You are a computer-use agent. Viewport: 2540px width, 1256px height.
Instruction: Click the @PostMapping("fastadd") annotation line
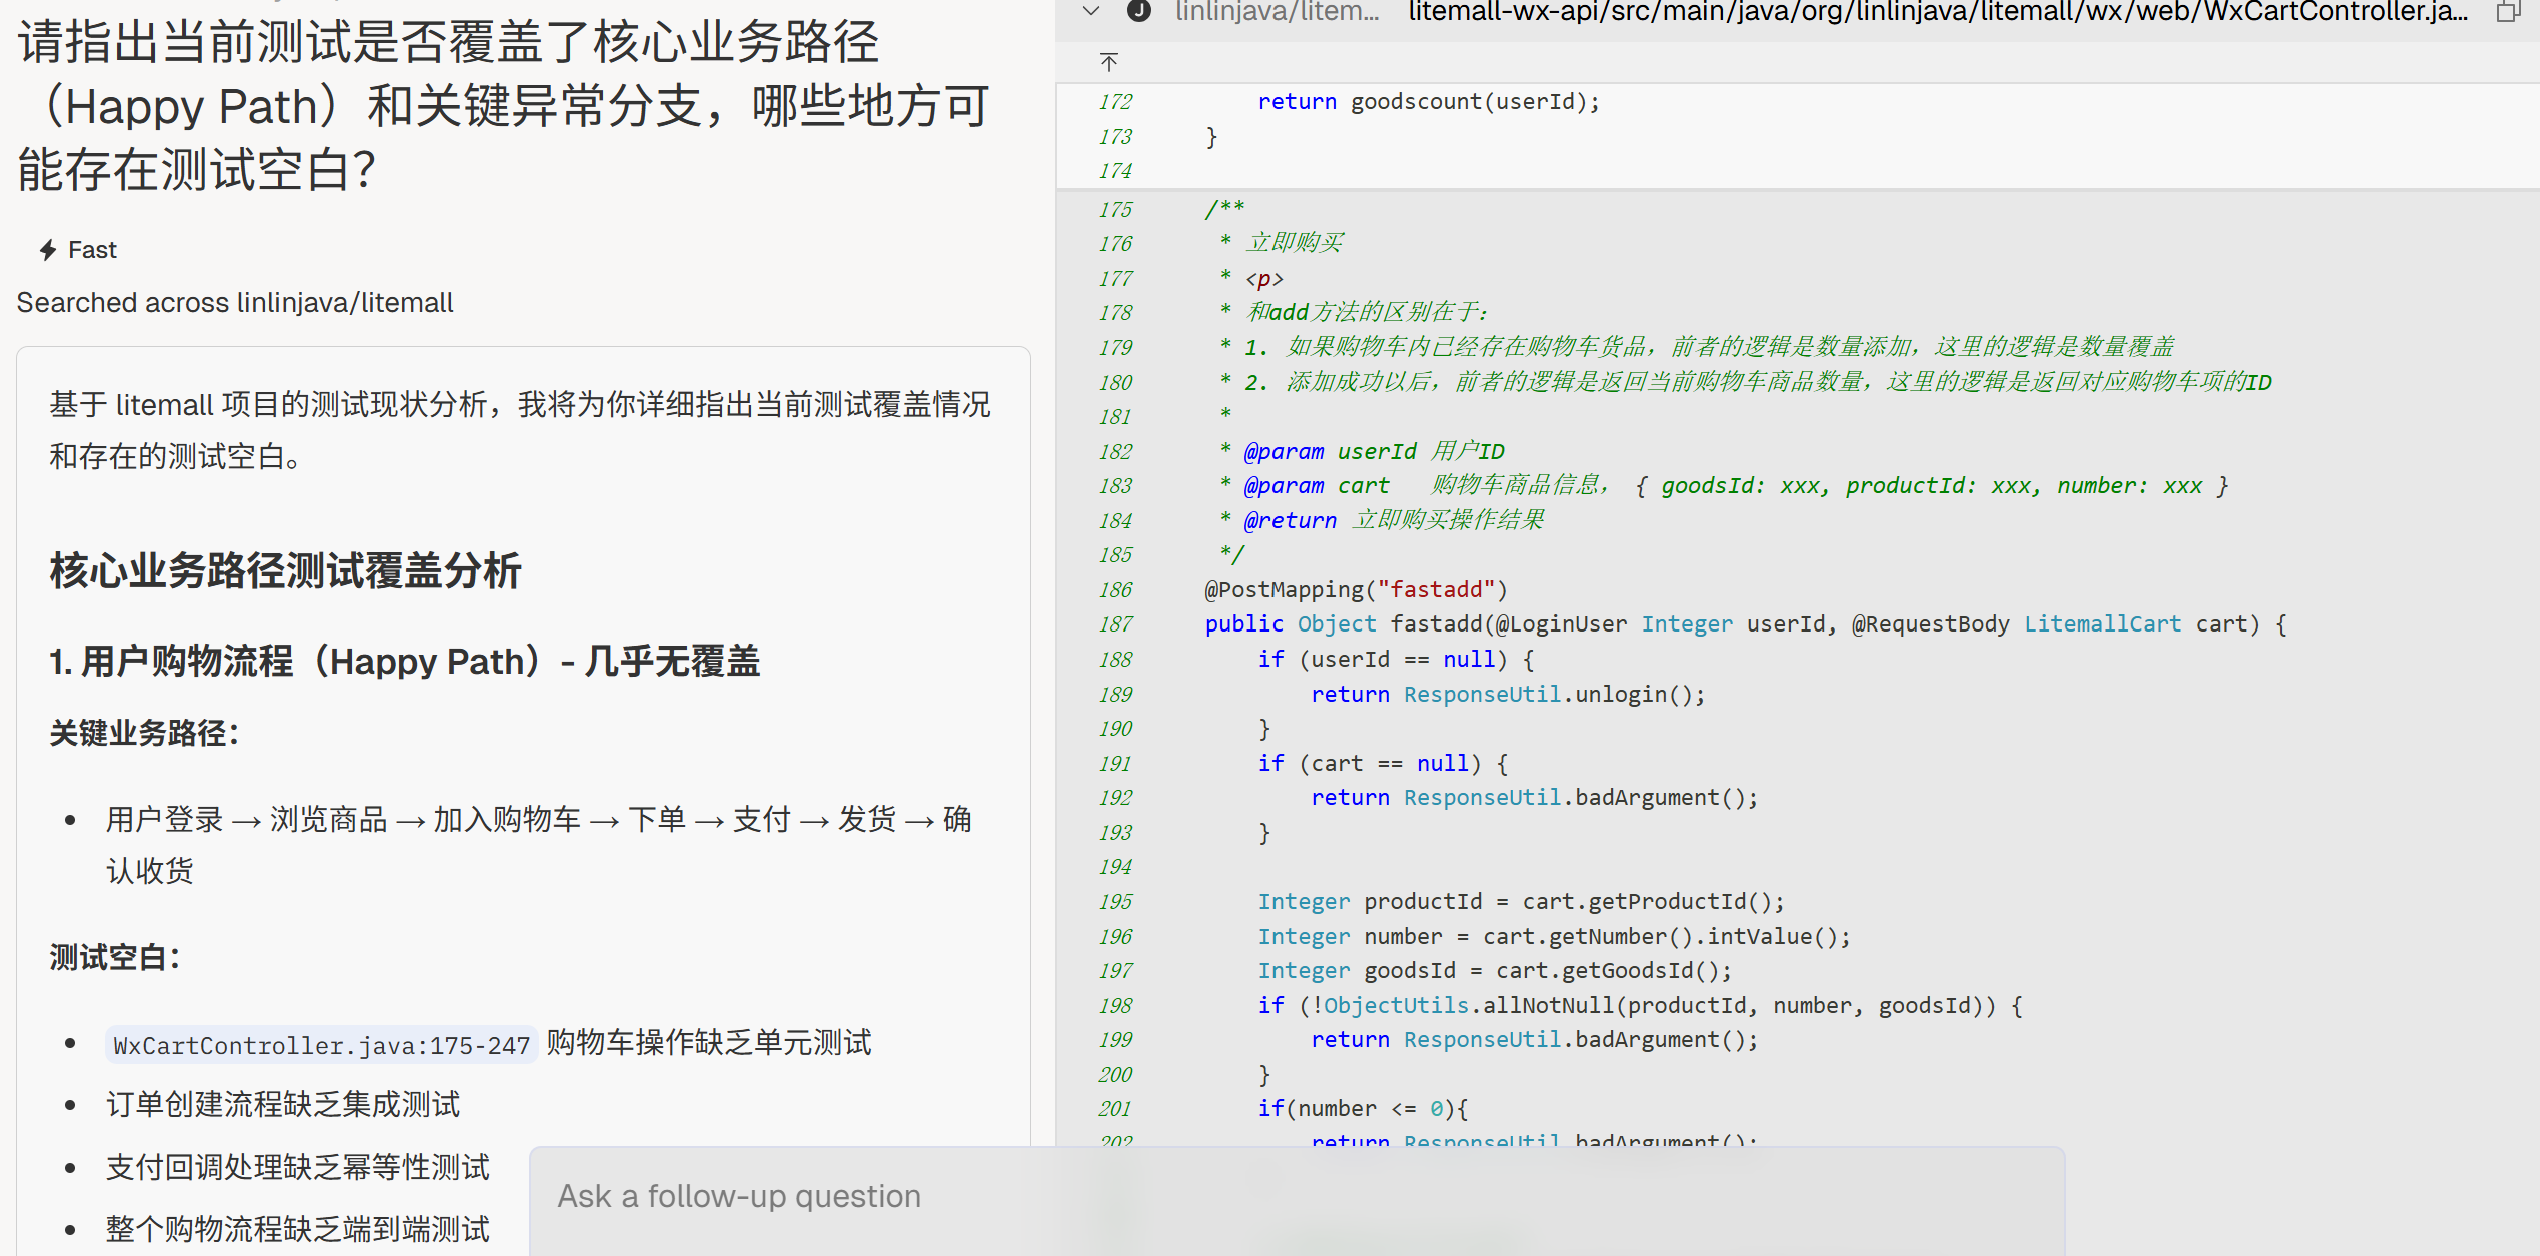pyautogui.click(x=1355, y=590)
